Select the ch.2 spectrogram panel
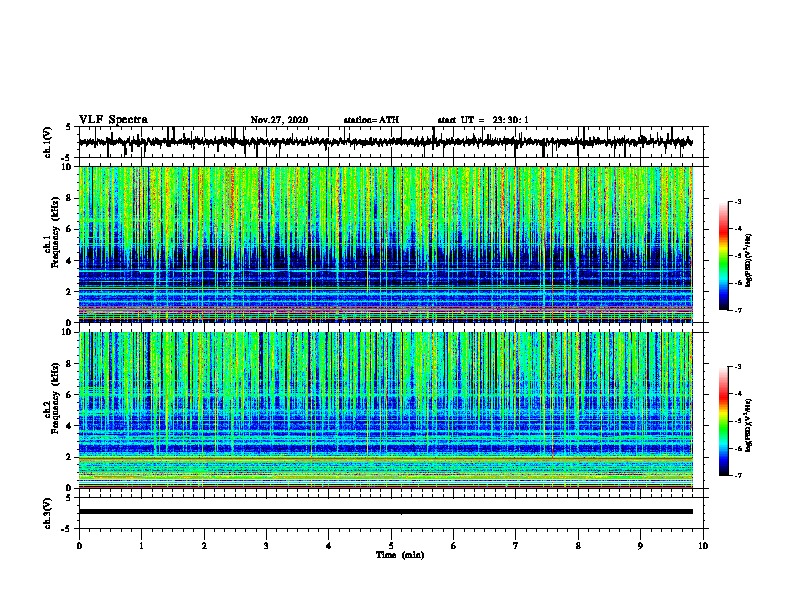The width and height of the screenshot is (792, 612). [386, 410]
